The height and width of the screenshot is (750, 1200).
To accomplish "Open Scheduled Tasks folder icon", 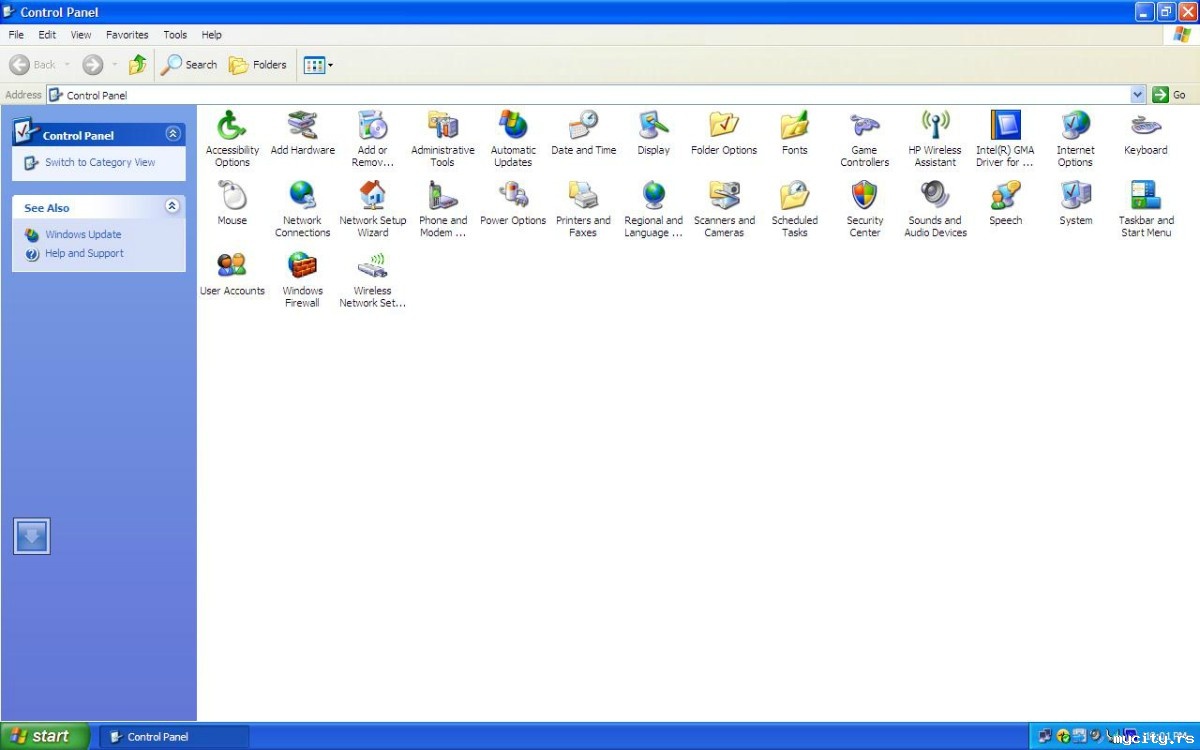I will (794, 196).
